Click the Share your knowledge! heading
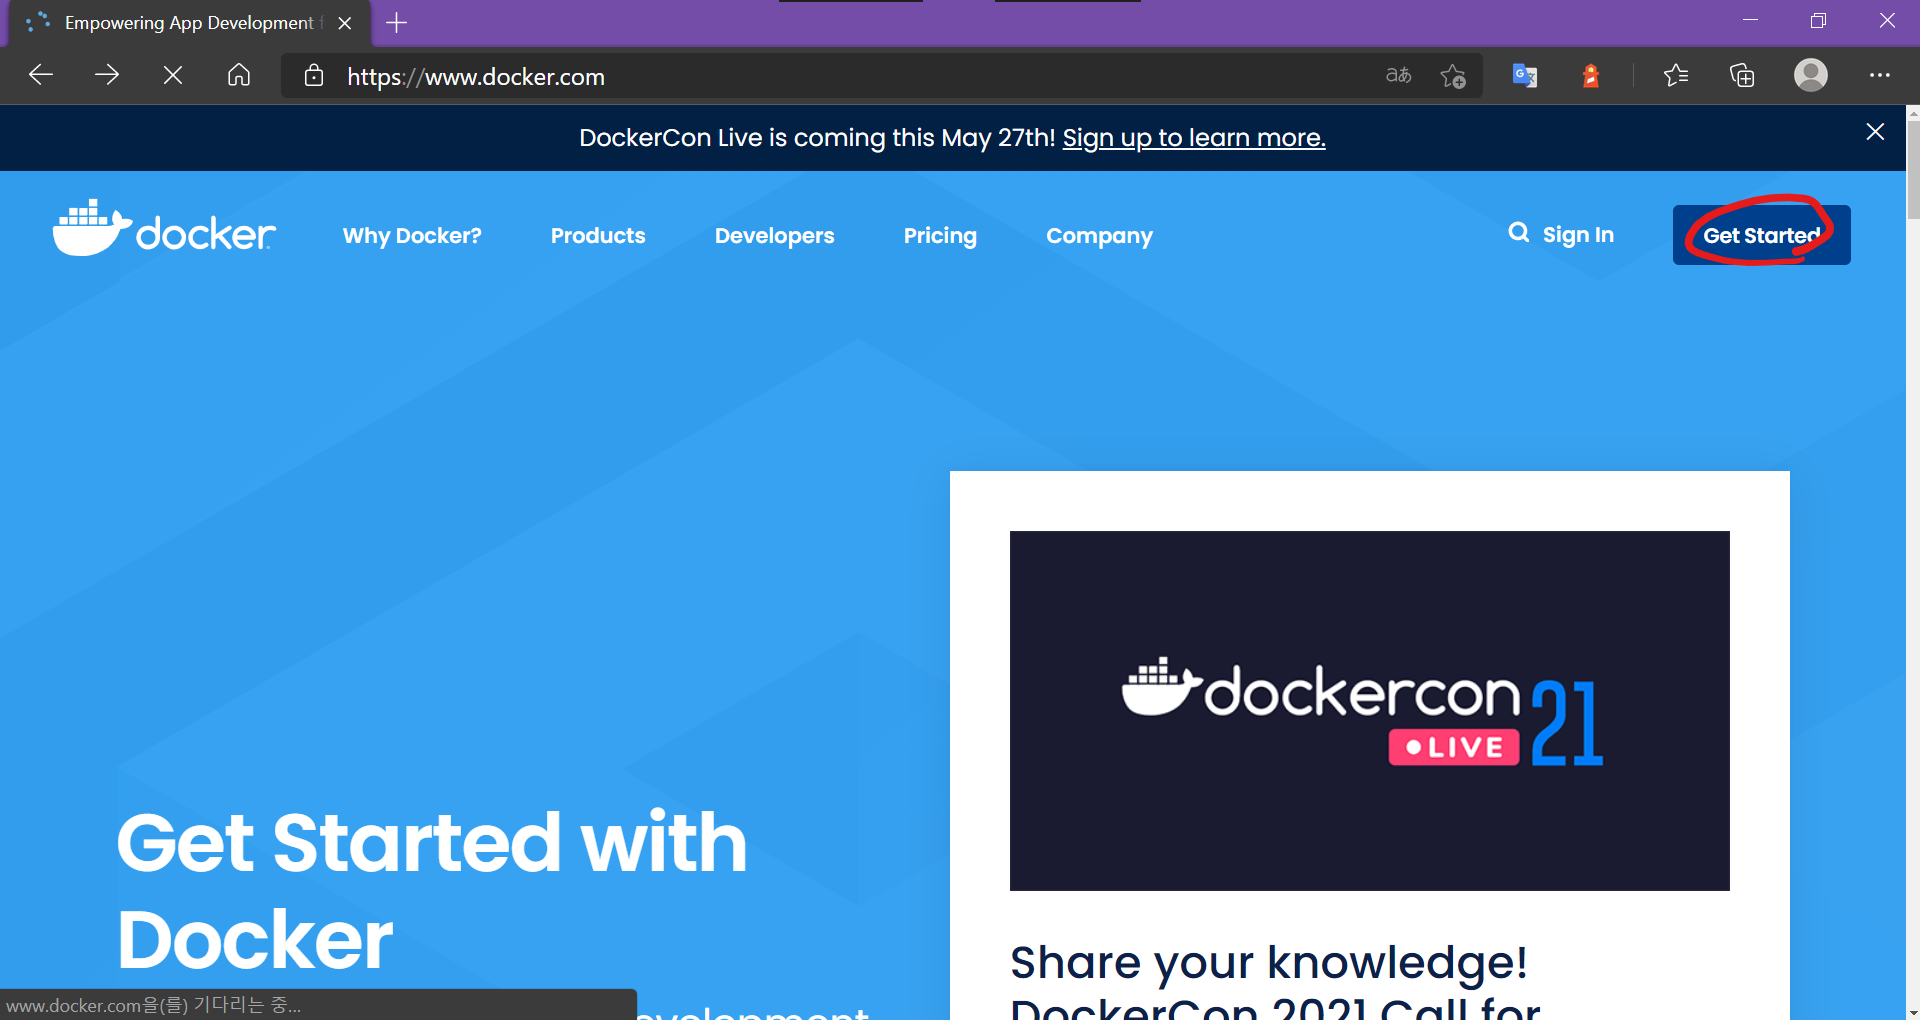The height and width of the screenshot is (1020, 1920). [x=1268, y=963]
